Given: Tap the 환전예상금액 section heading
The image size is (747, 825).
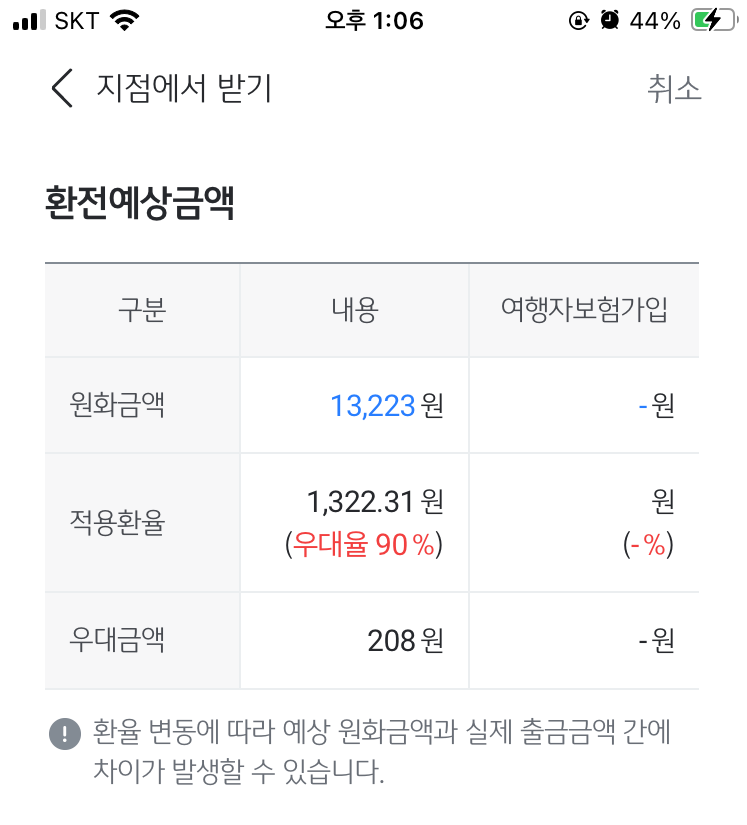Looking at the screenshot, I should [139, 203].
